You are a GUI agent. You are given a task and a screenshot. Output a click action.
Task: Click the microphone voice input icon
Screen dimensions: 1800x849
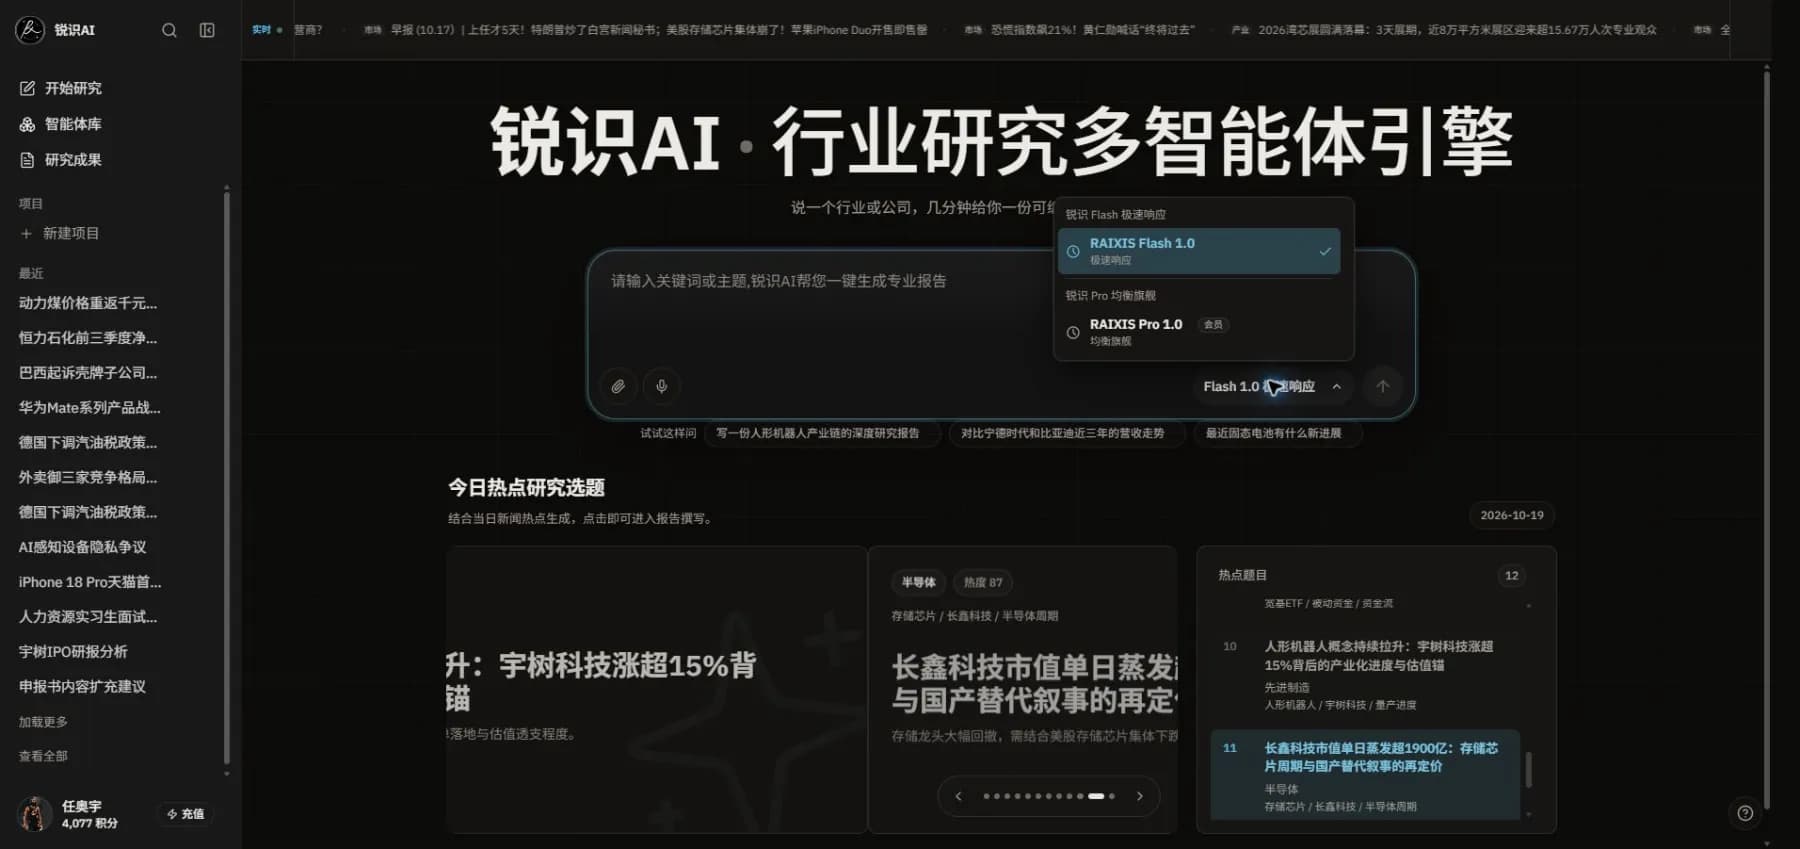pyautogui.click(x=661, y=386)
